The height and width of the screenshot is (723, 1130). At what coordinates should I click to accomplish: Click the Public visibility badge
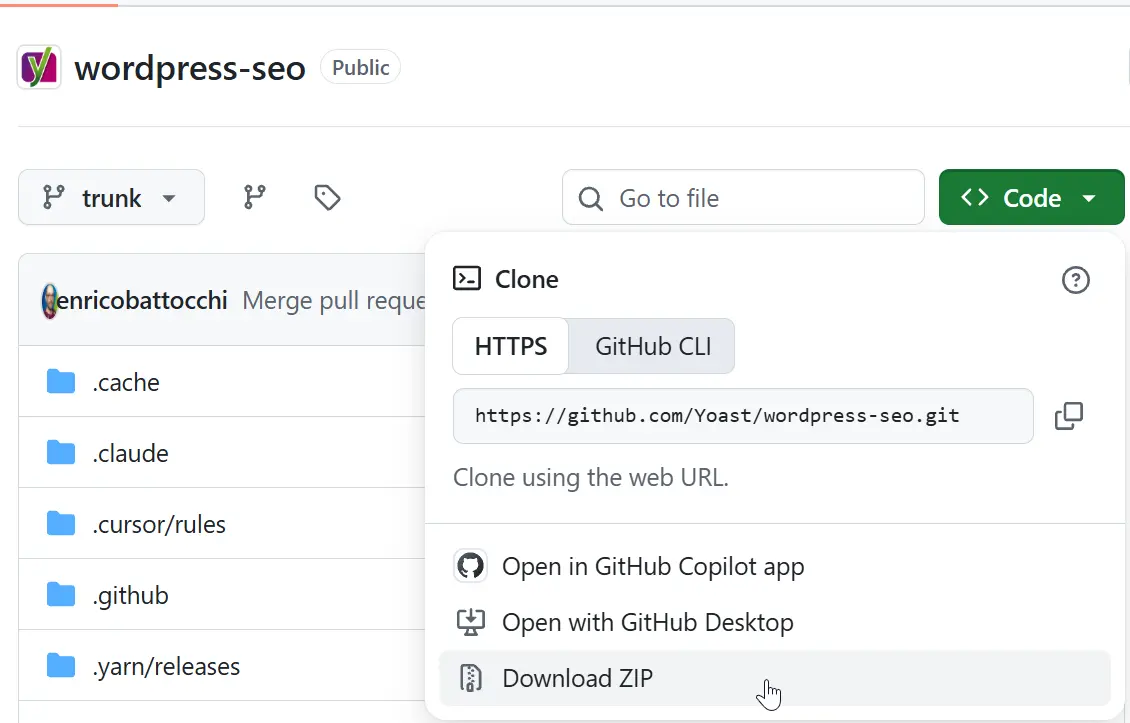pos(360,67)
